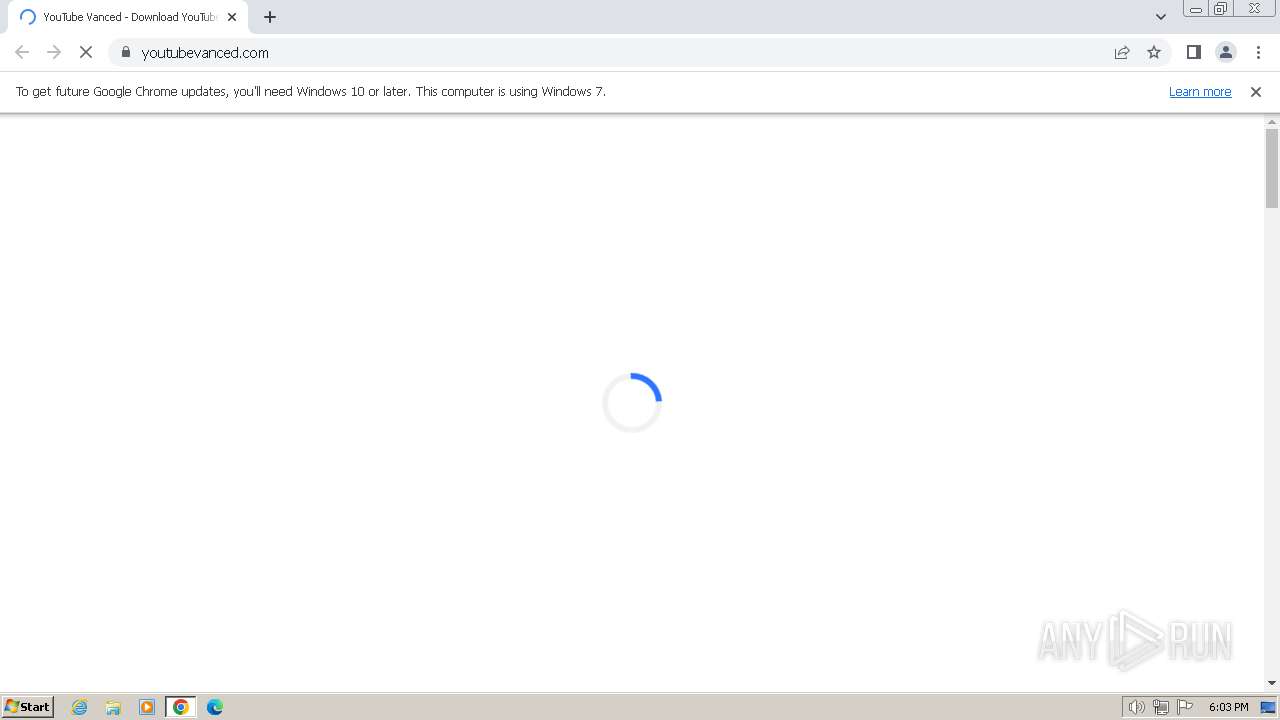Open Learn more link
Viewport: 1280px width, 720px height.
tap(1200, 91)
